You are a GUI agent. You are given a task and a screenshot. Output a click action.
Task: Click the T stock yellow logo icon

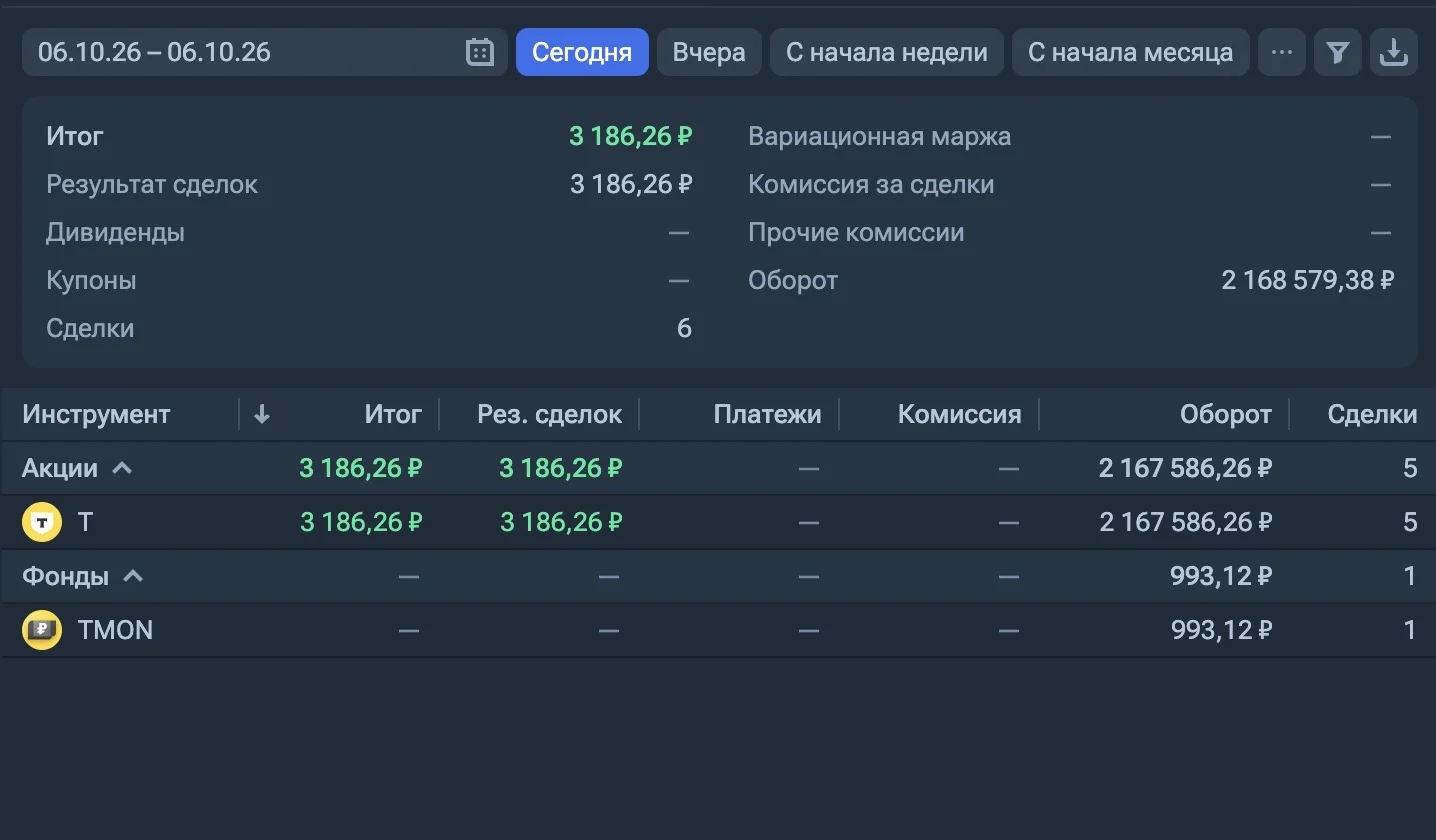point(42,522)
